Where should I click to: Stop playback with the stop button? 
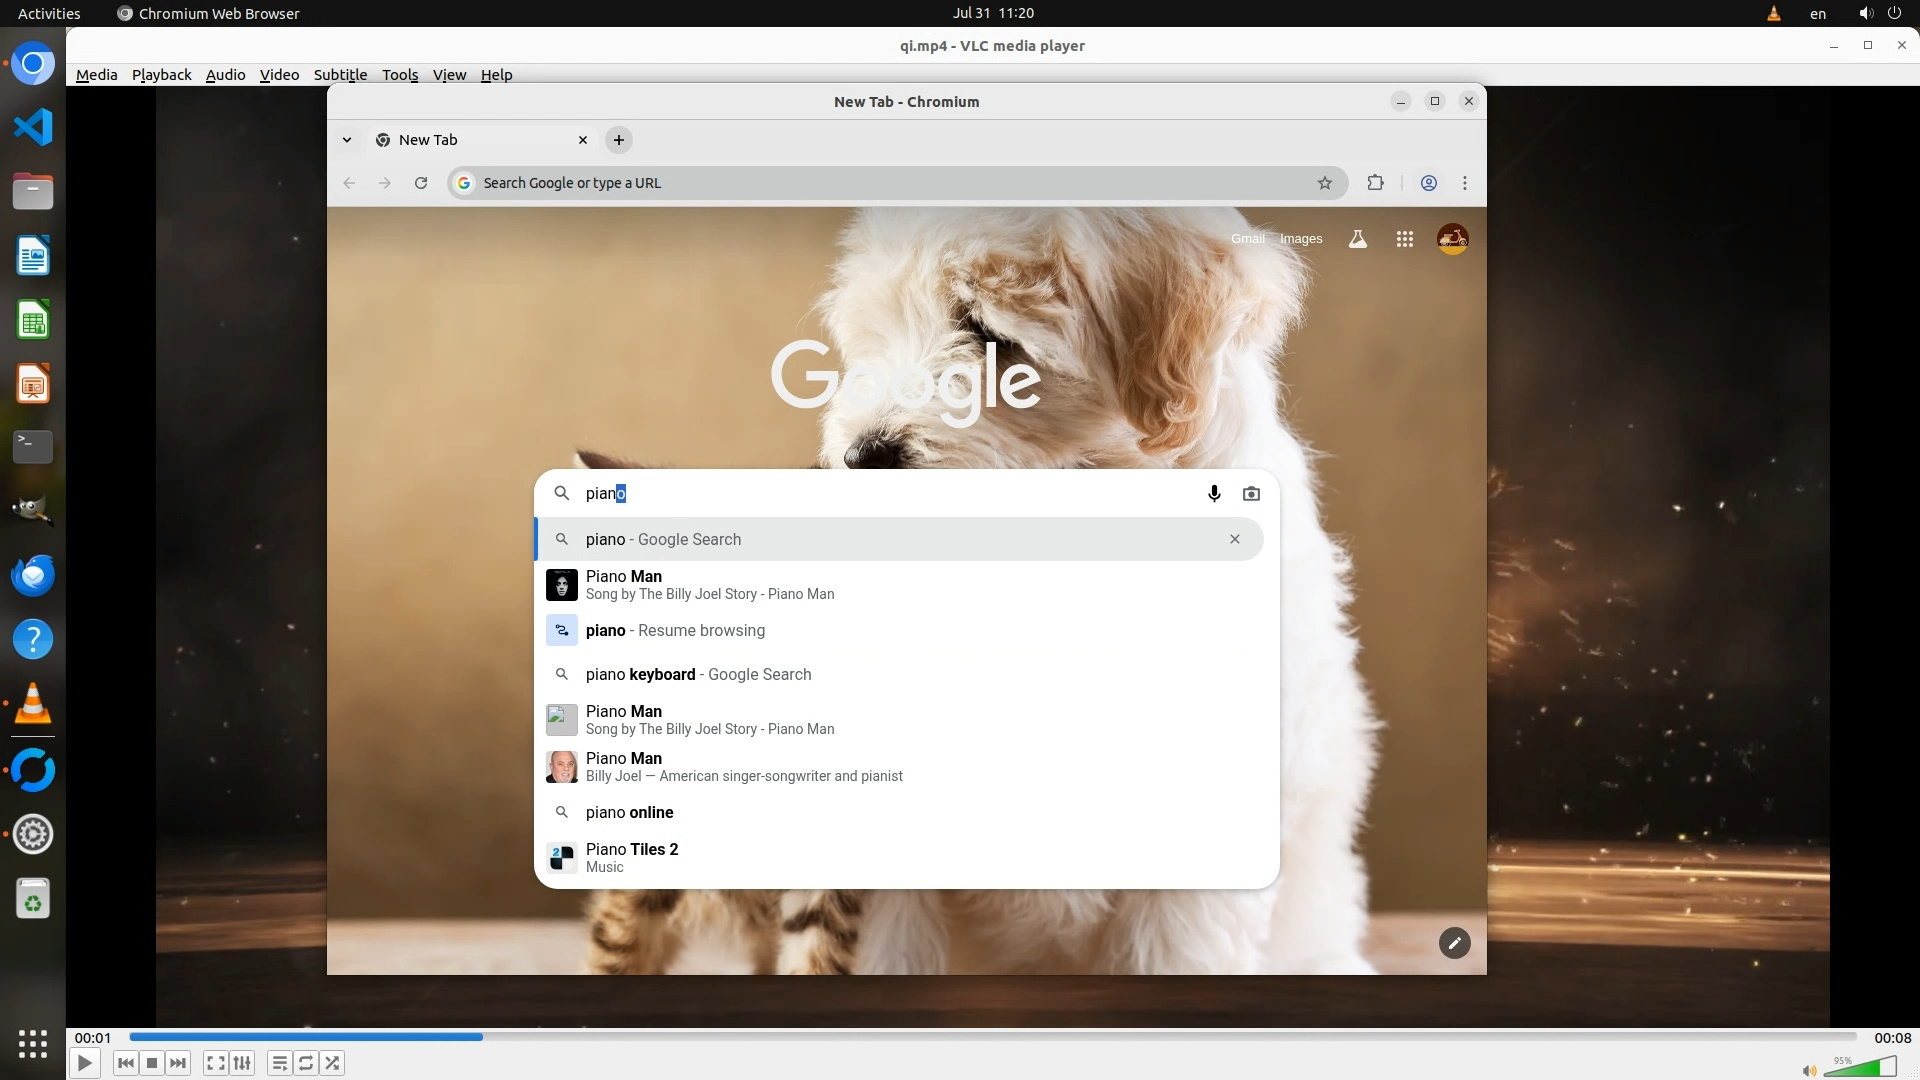(x=152, y=1063)
